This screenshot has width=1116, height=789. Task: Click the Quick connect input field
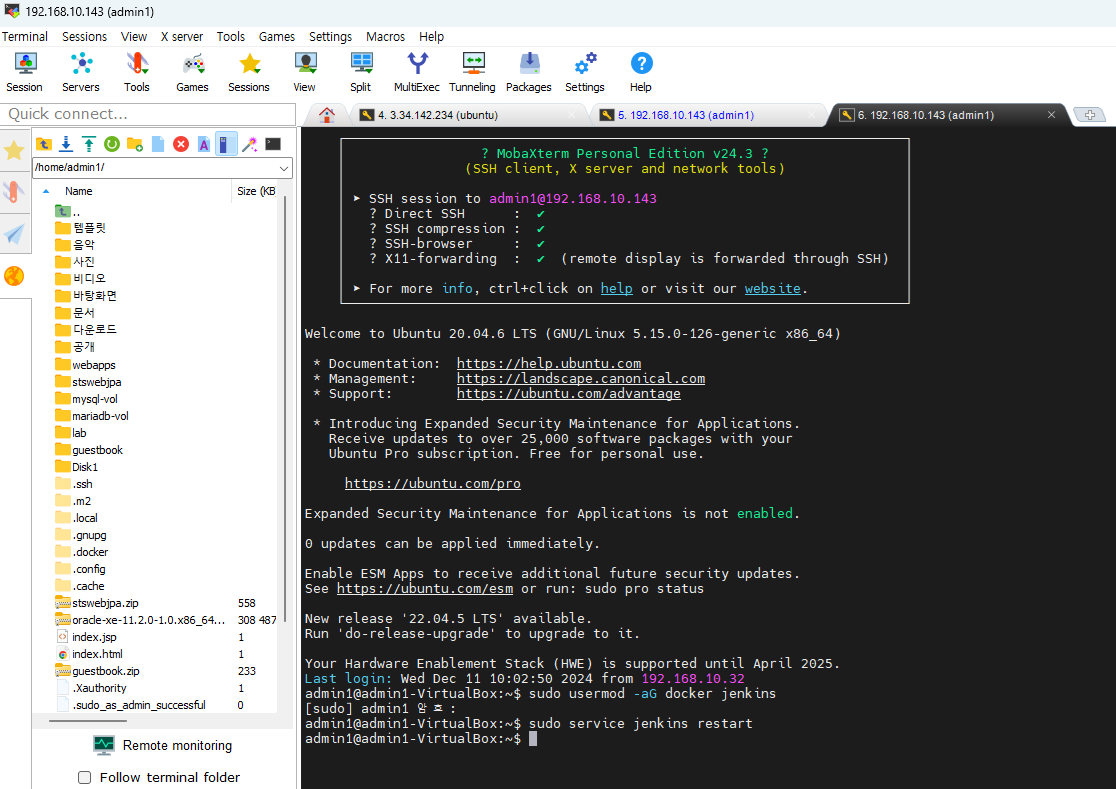148,114
